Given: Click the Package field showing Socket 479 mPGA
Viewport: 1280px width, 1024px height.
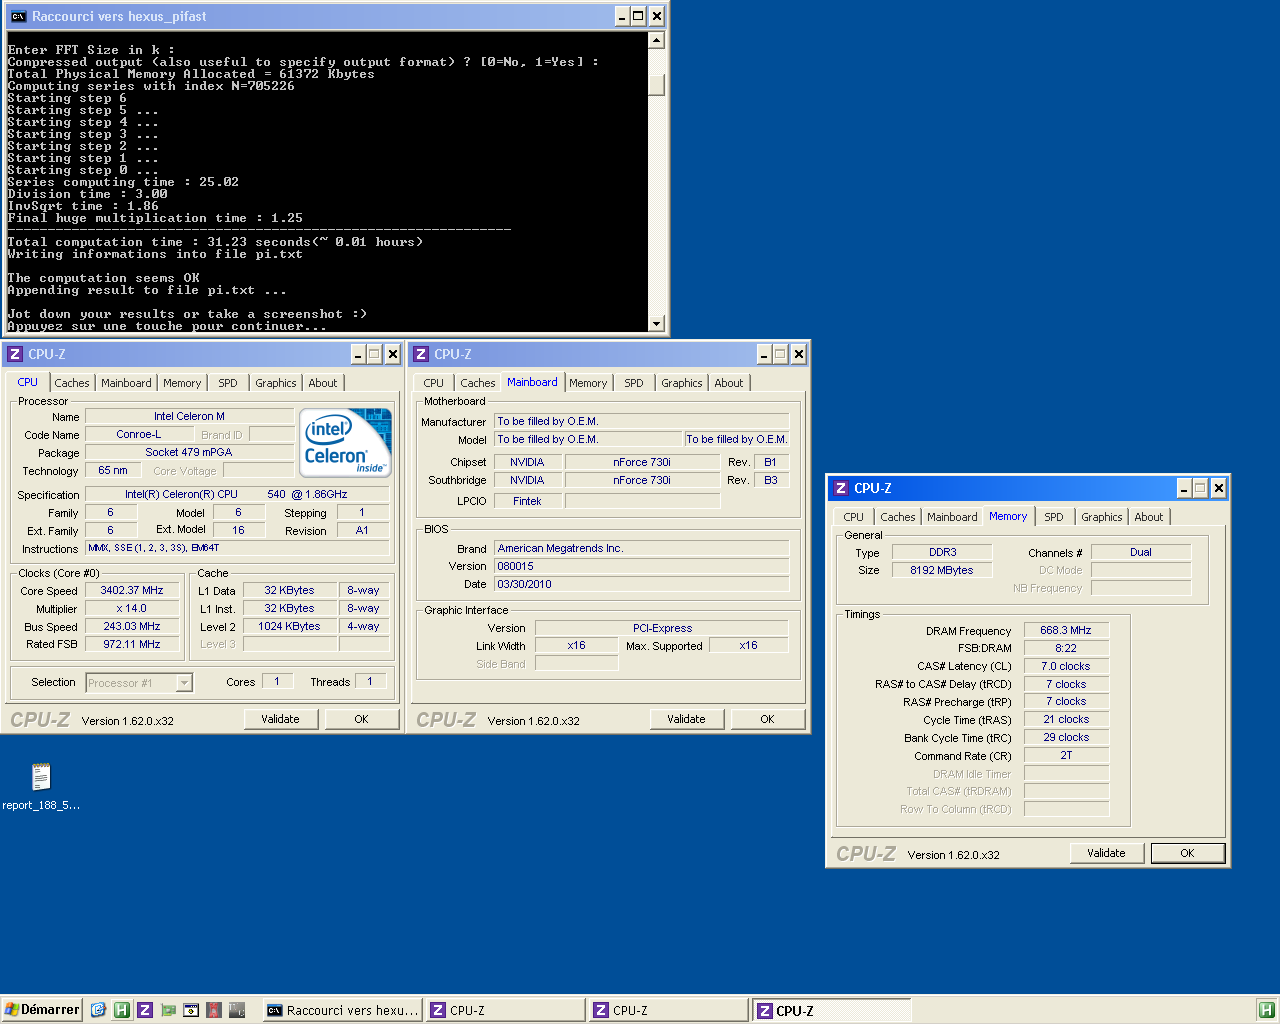Looking at the screenshot, I should [x=189, y=452].
